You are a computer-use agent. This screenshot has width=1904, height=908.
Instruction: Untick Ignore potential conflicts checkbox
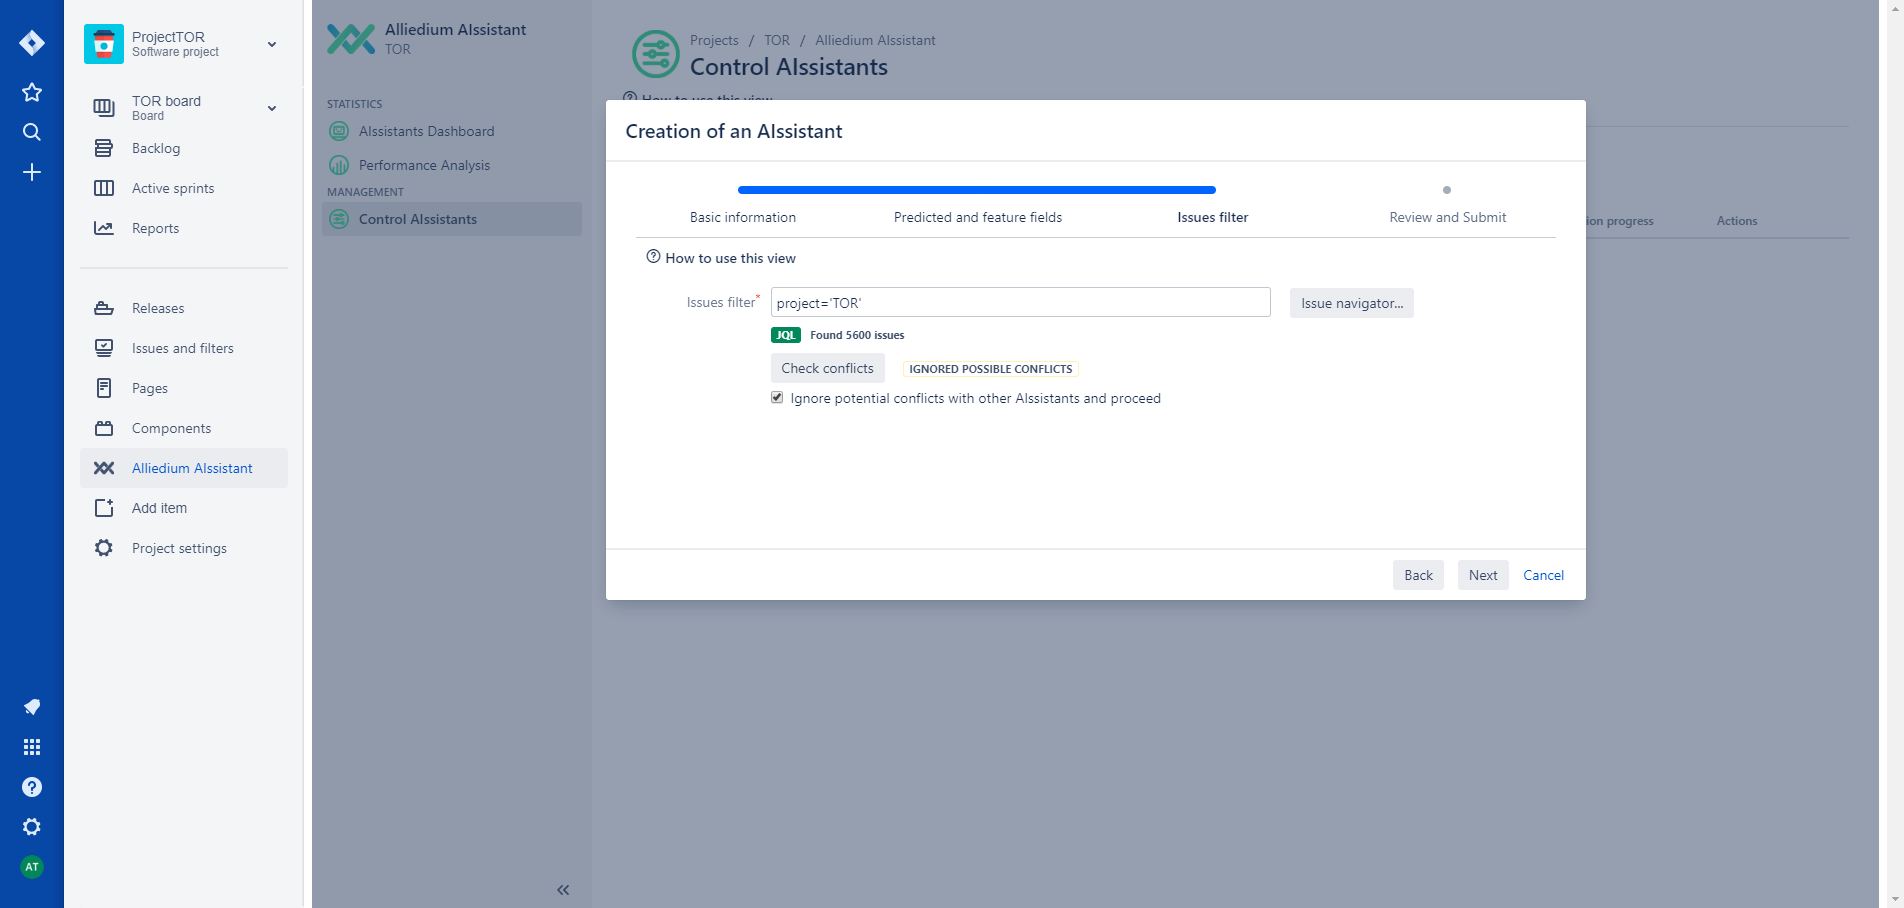point(777,398)
